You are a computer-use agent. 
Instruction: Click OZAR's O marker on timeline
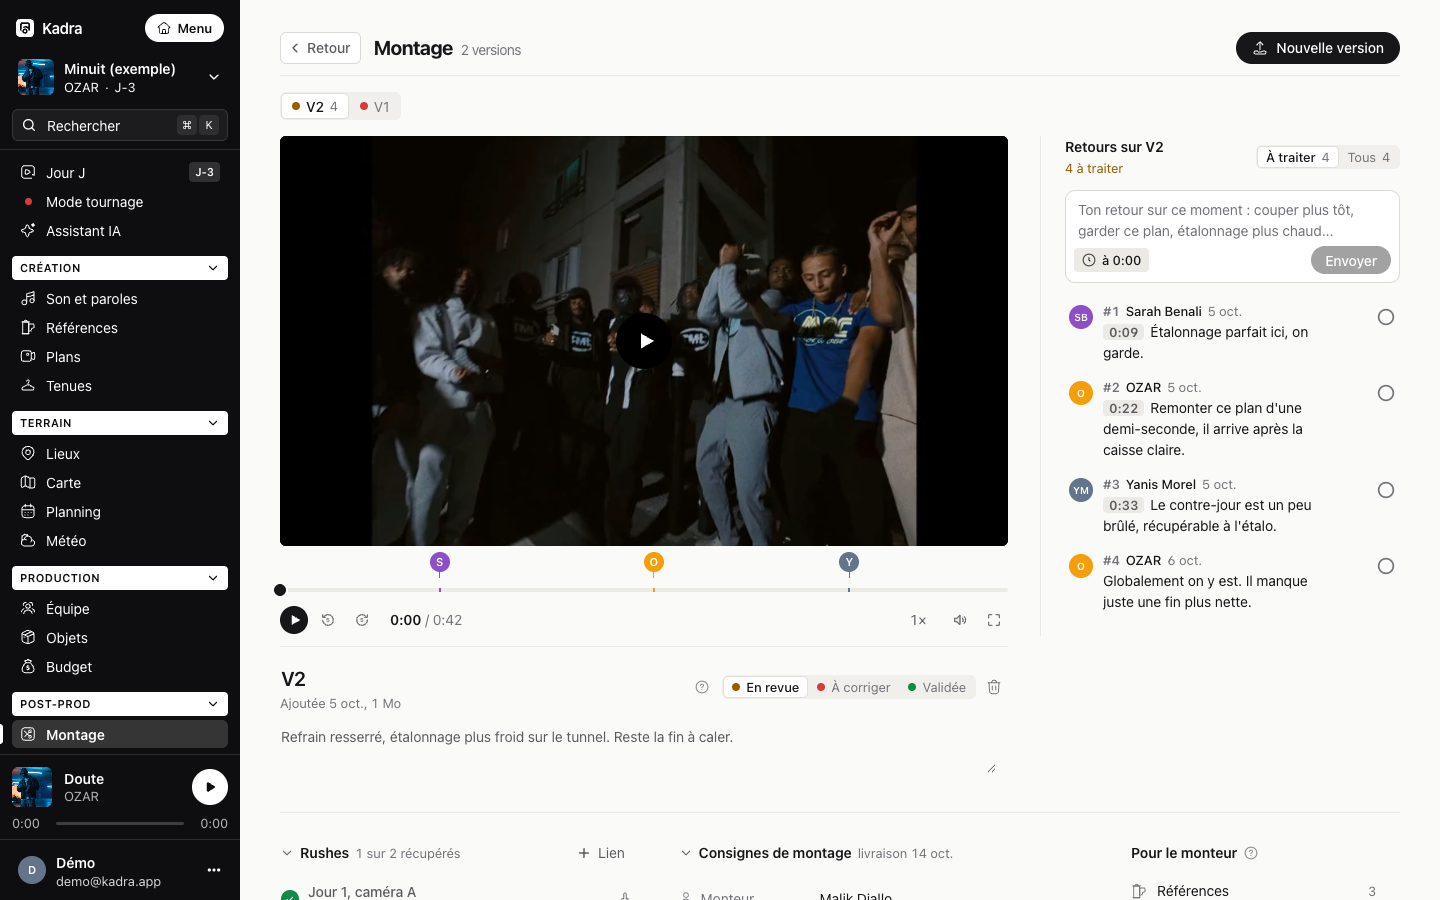click(x=654, y=562)
